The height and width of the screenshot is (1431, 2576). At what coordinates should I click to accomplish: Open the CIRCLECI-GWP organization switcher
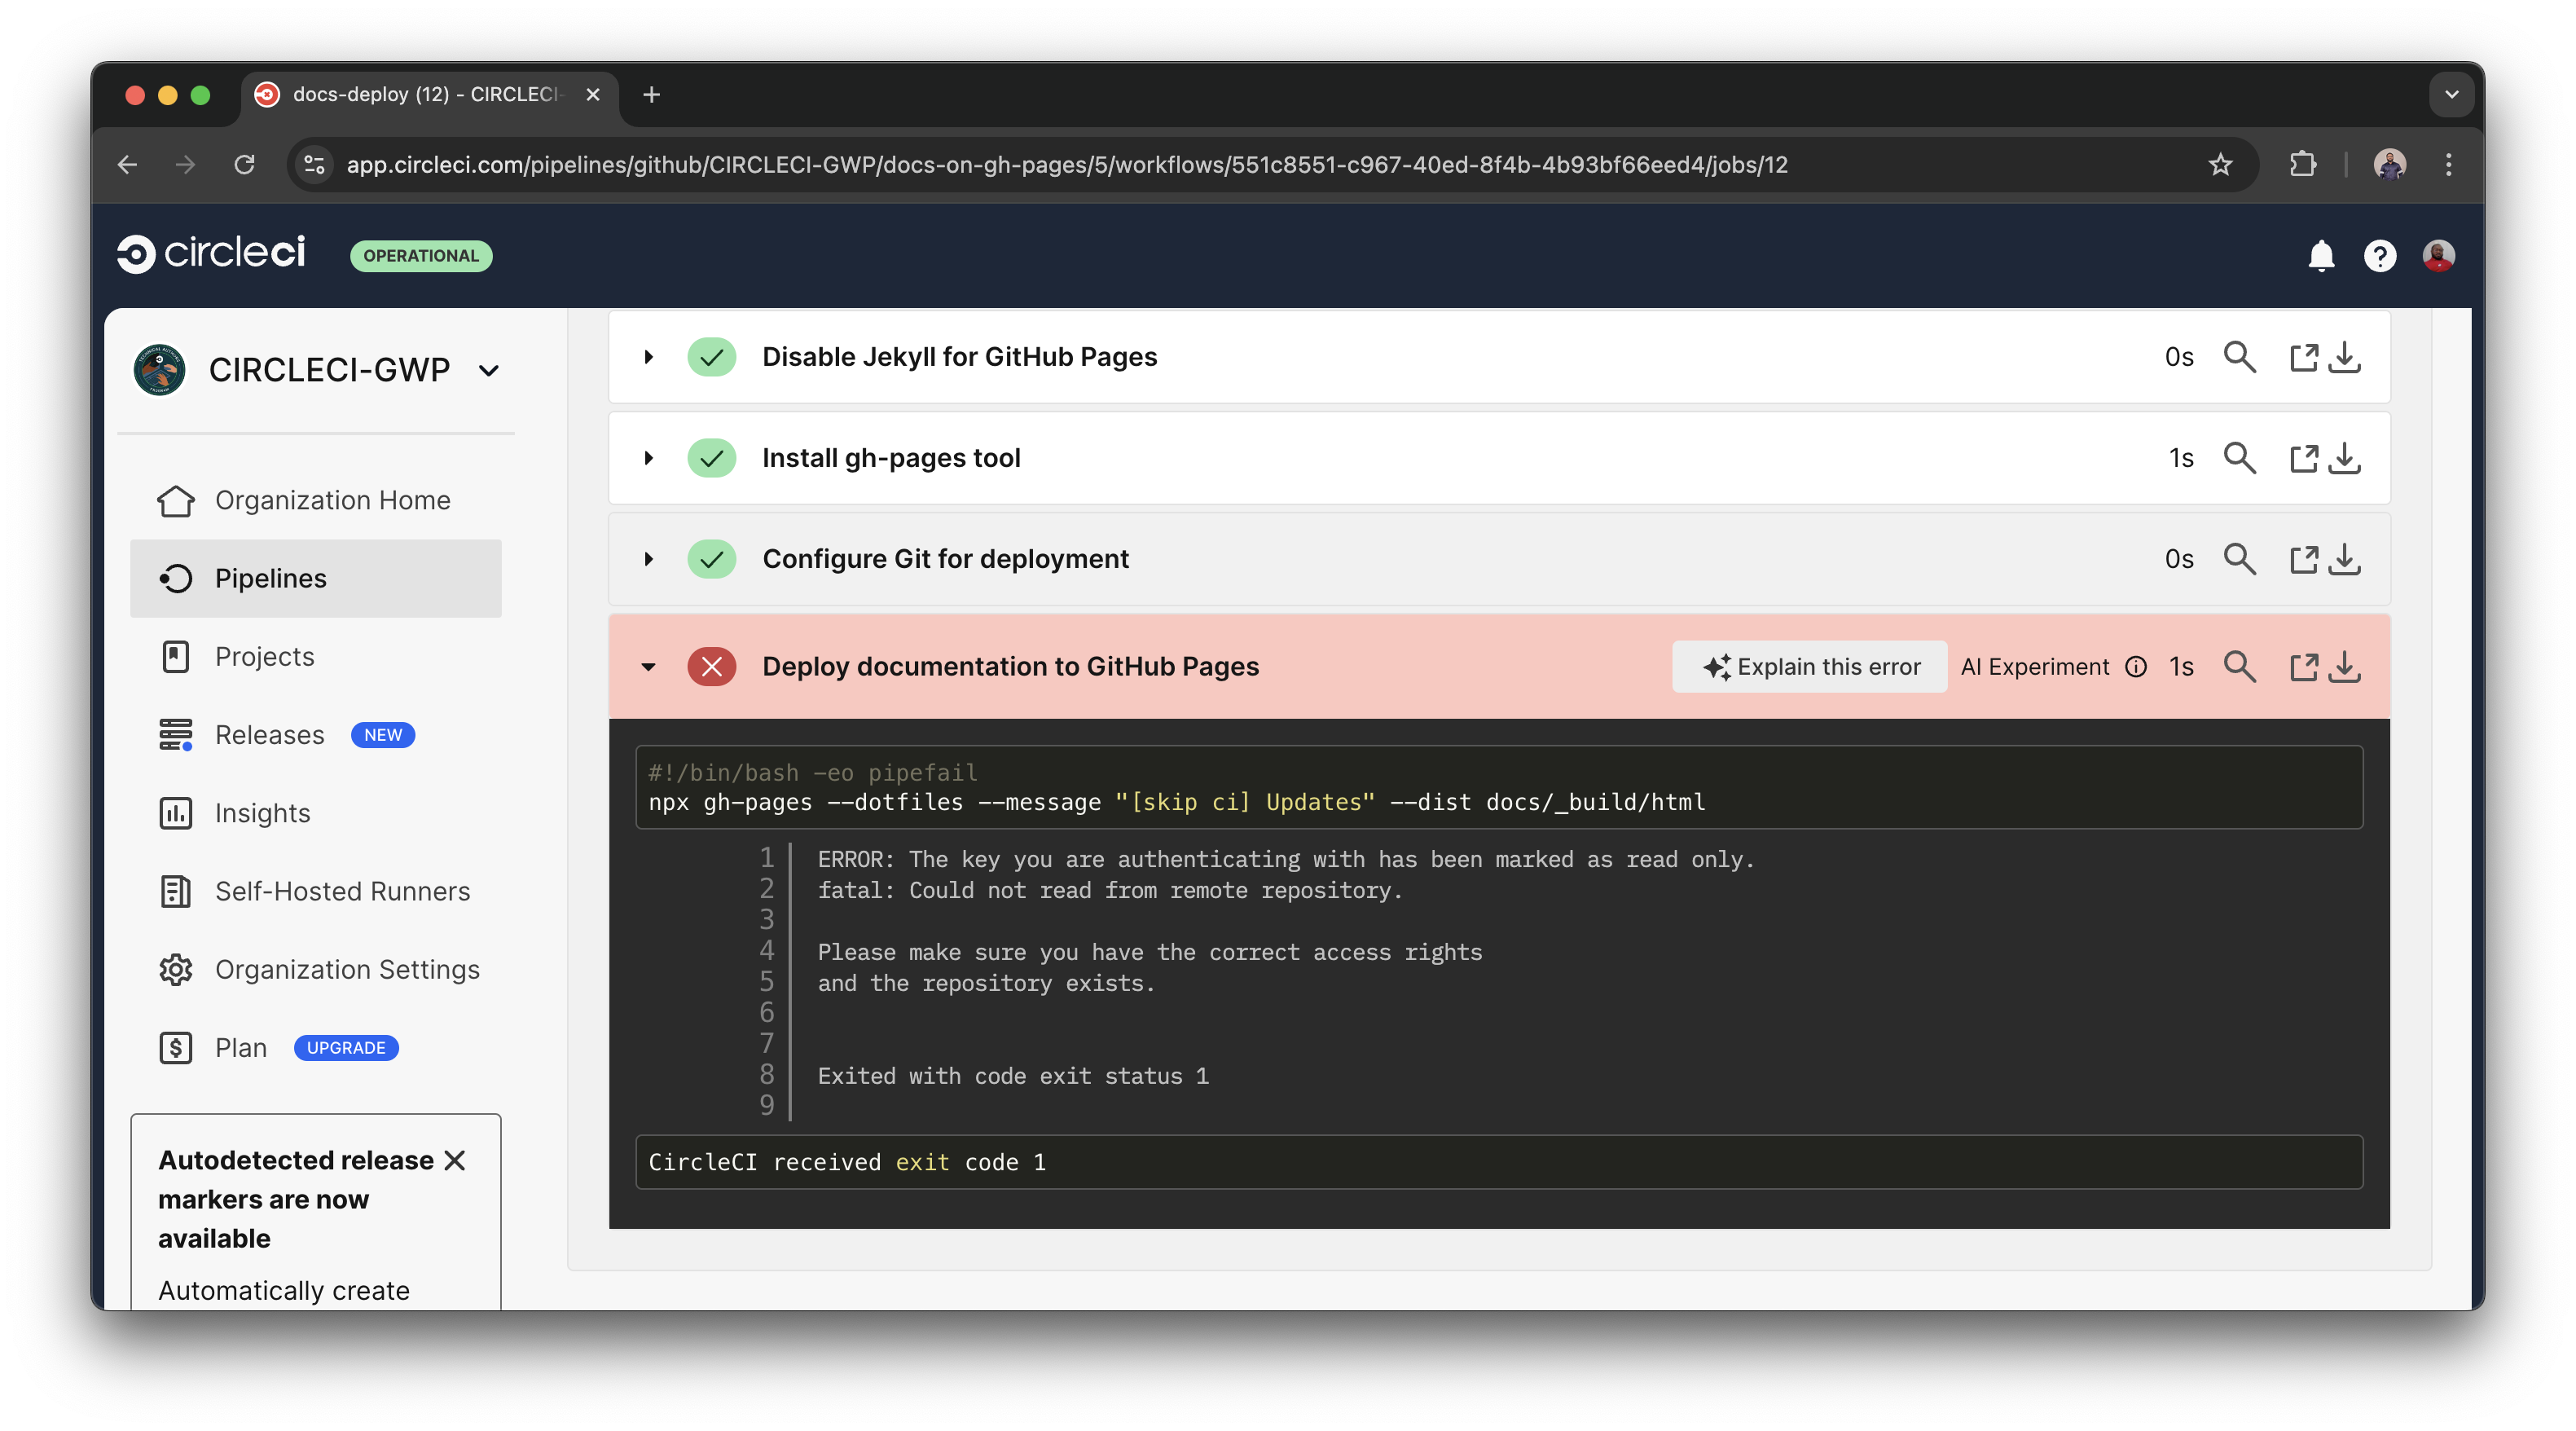[x=487, y=369]
